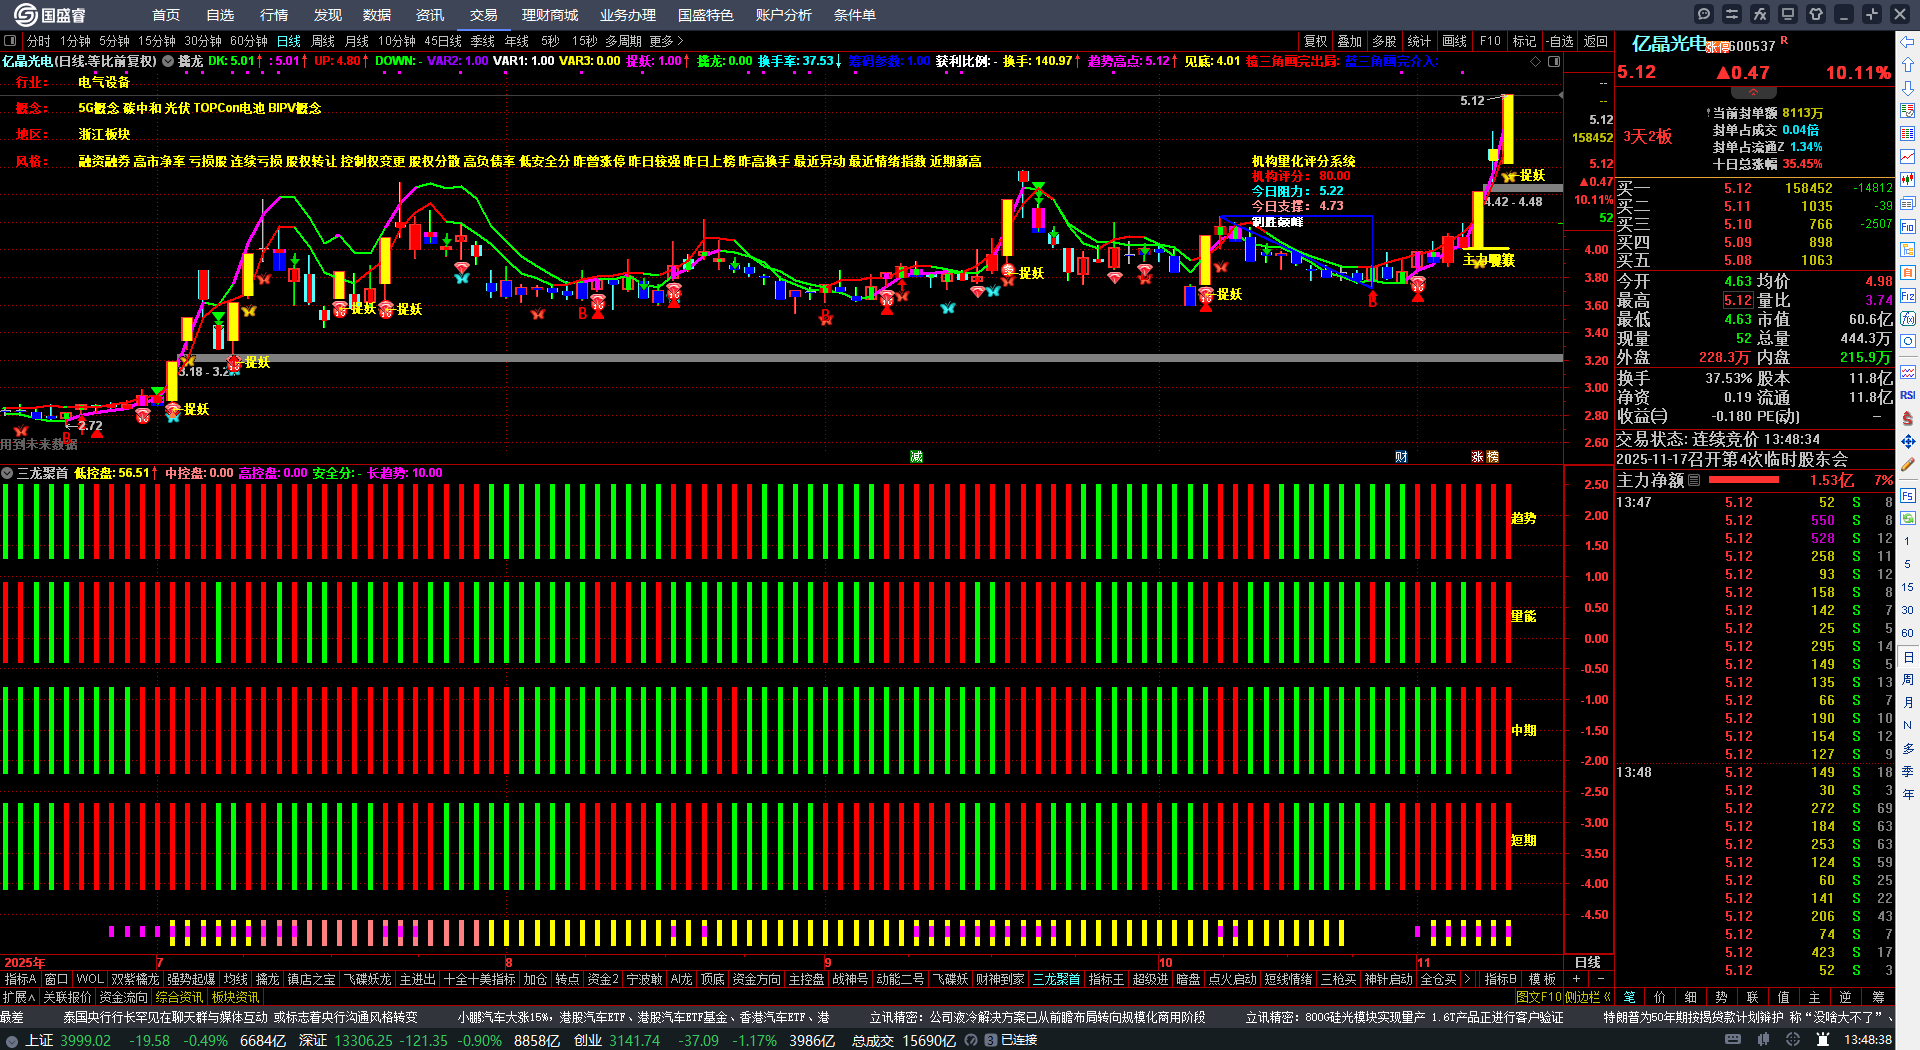Open the list icon beside 主力净额

pos(1694,480)
